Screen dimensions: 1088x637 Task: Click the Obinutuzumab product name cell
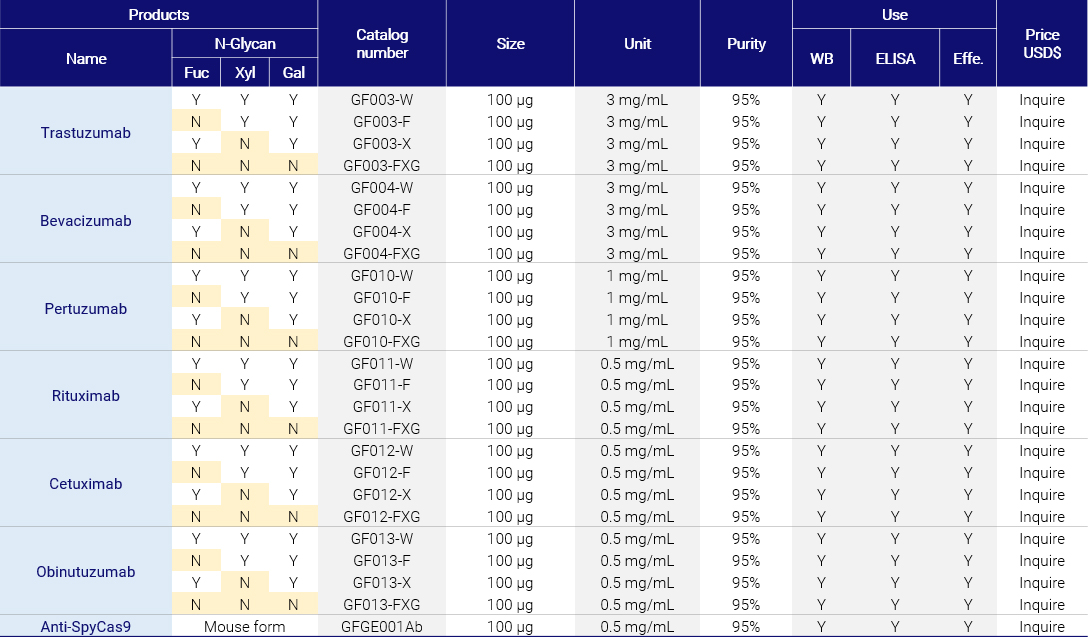click(x=86, y=572)
